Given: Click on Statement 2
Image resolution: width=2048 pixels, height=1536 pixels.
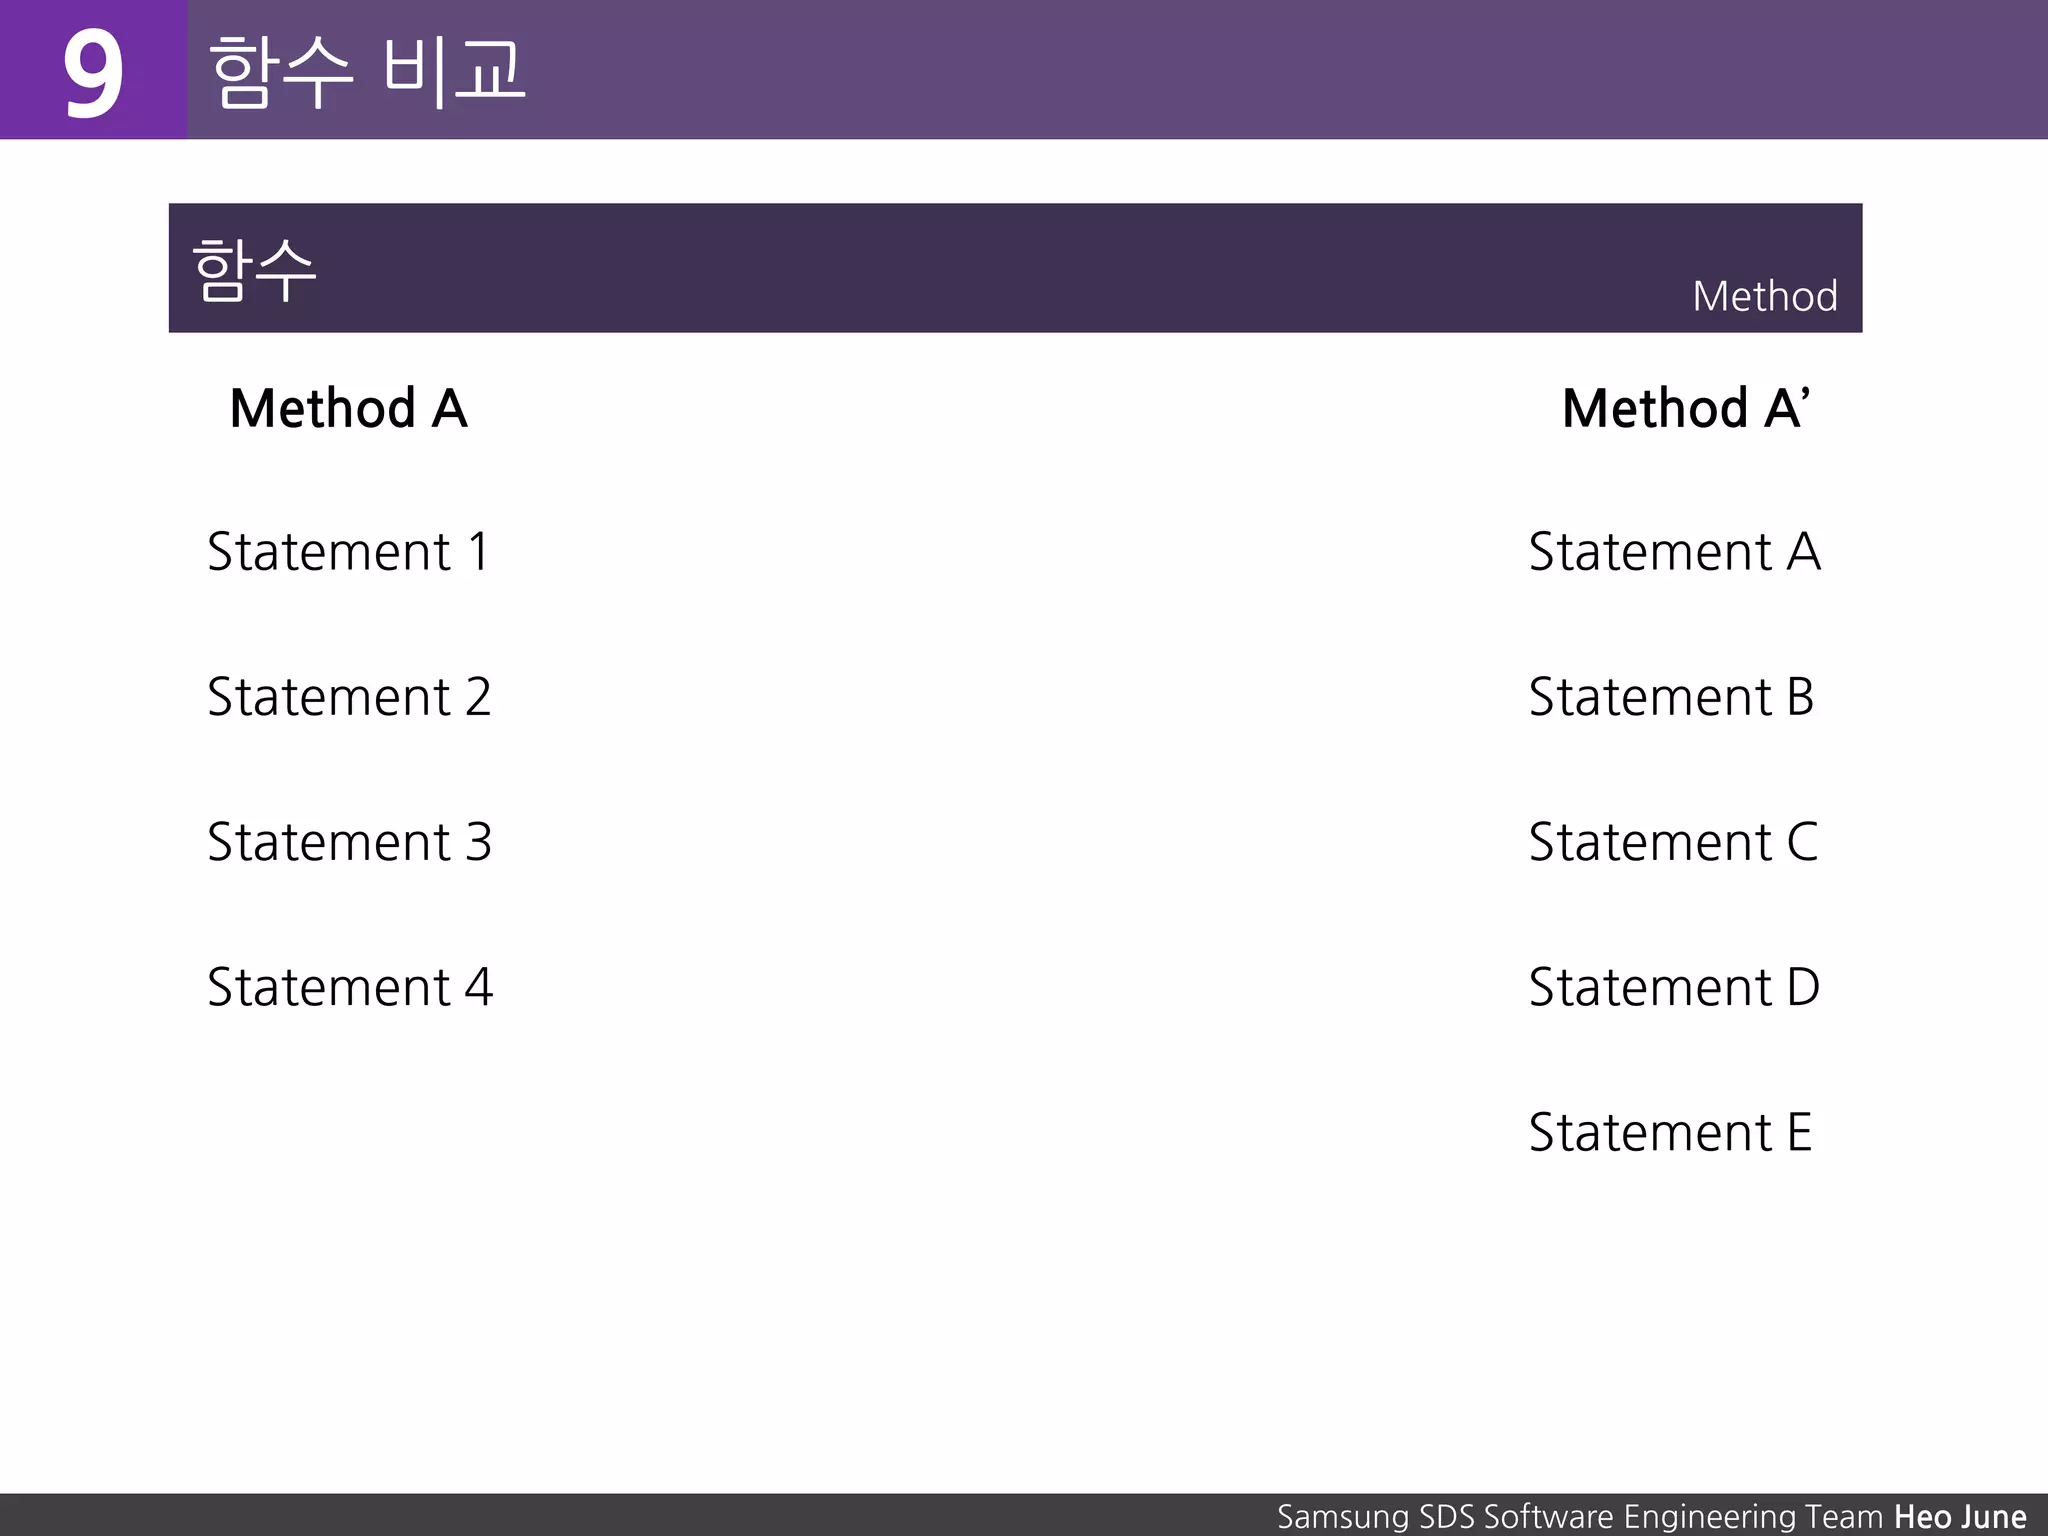Looking at the screenshot, I should [x=349, y=697].
